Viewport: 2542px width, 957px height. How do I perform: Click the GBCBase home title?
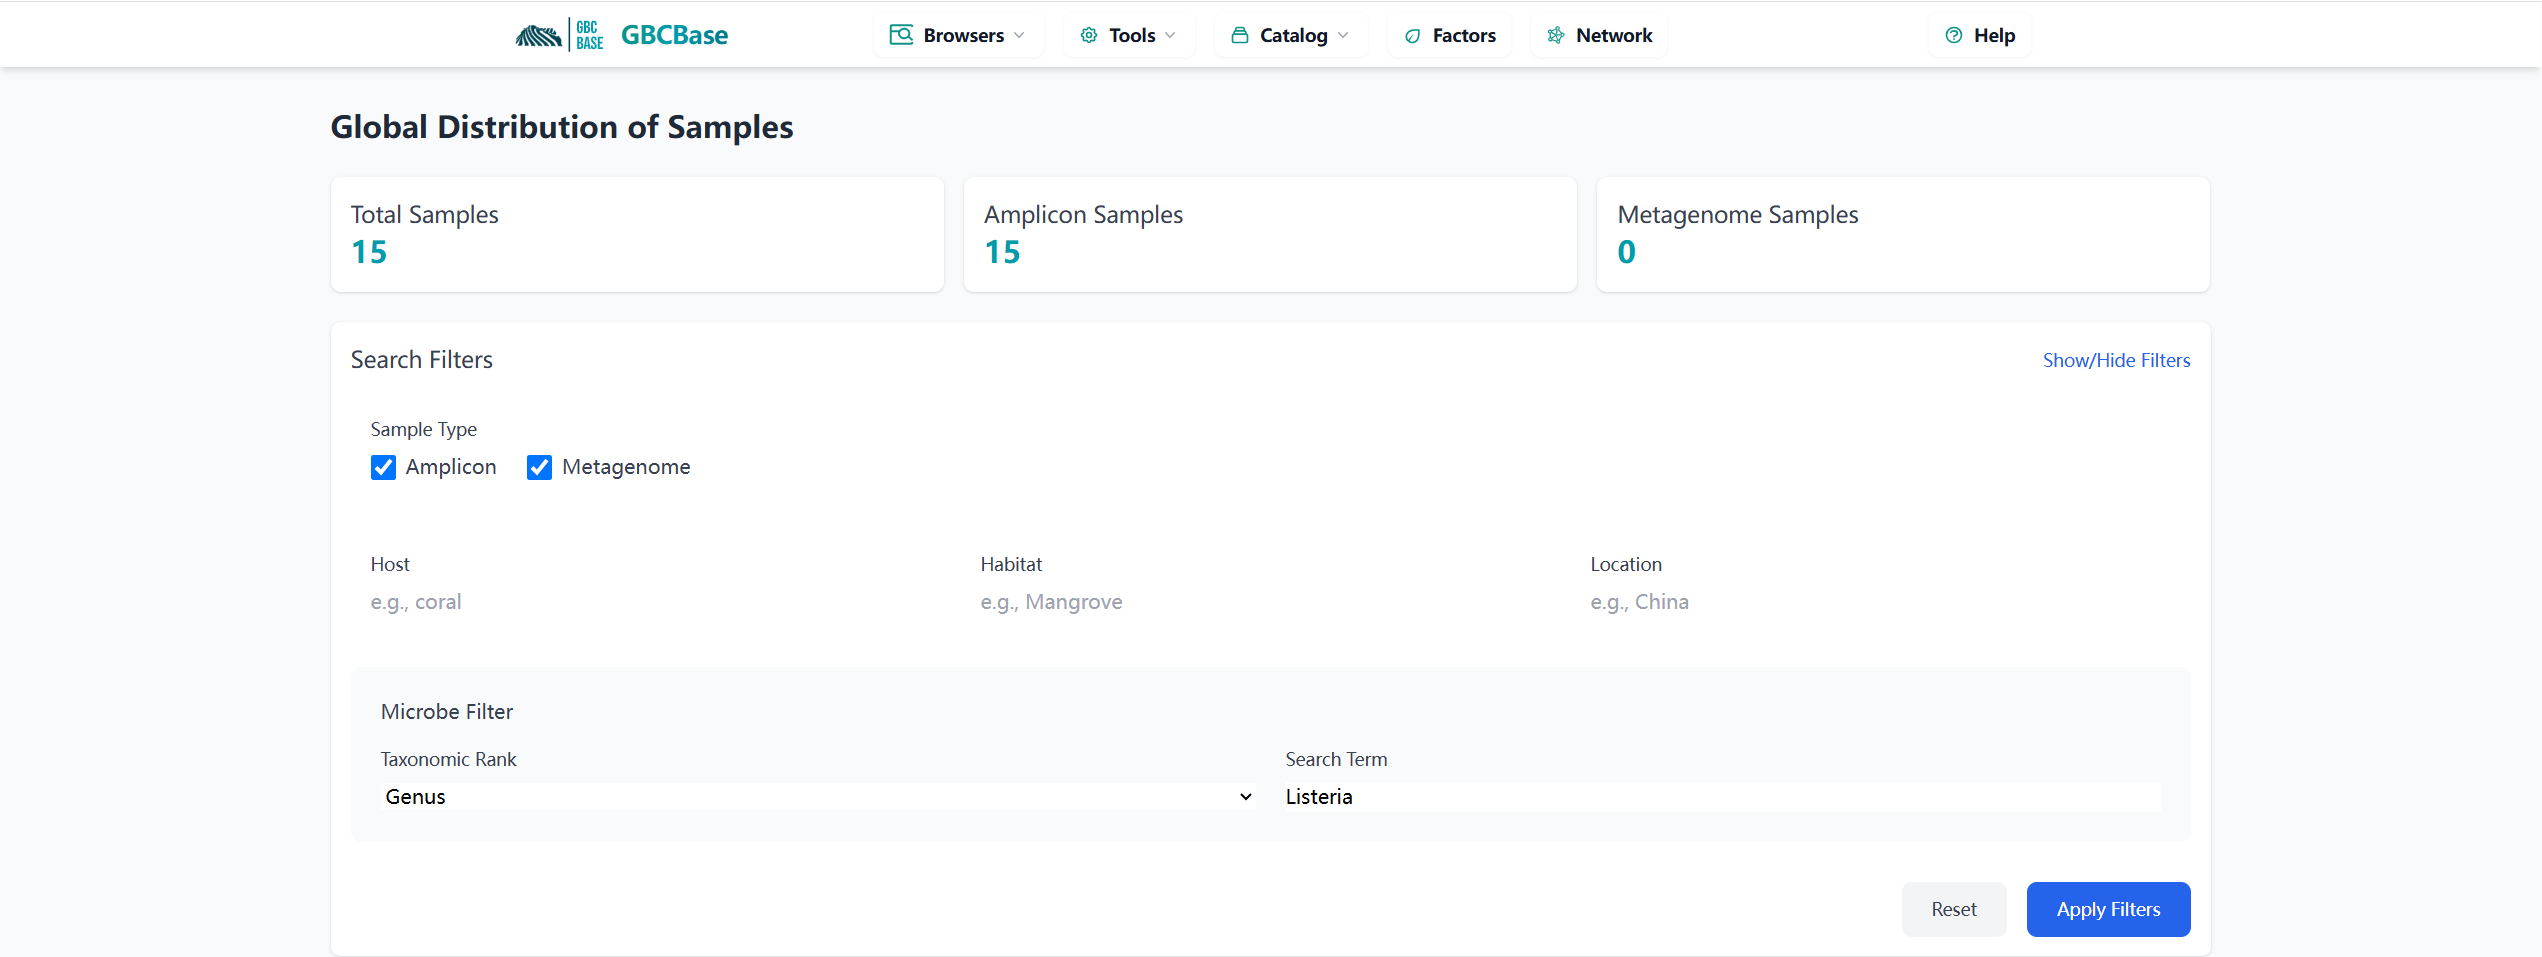click(x=674, y=35)
